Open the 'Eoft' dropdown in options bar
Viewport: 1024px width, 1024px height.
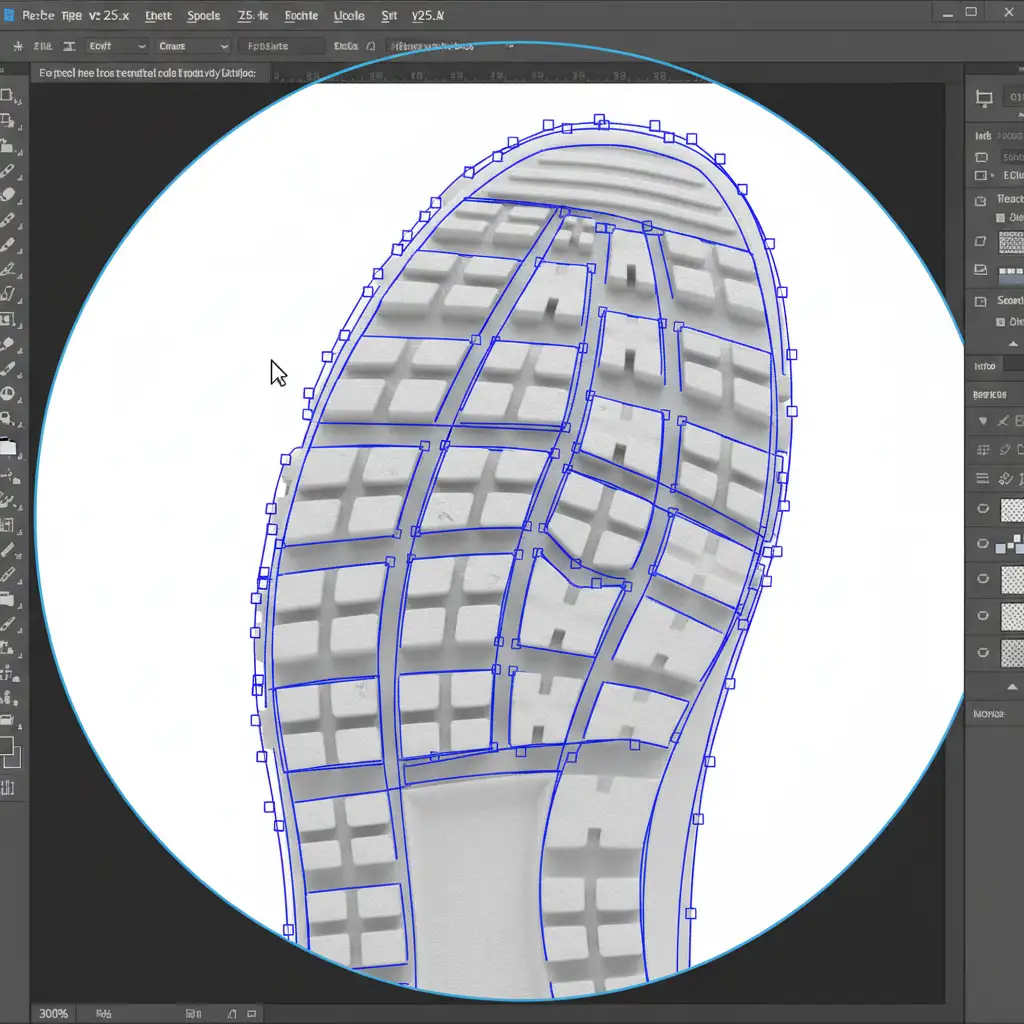(x=115, y=46)
